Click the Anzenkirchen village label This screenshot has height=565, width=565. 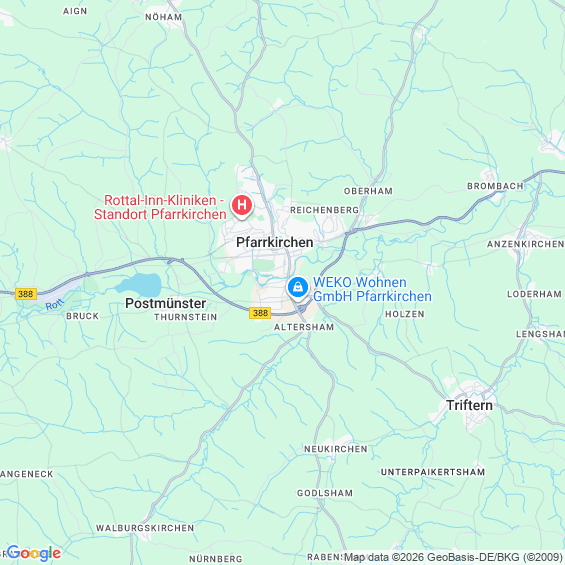click(x=526, y=244)
